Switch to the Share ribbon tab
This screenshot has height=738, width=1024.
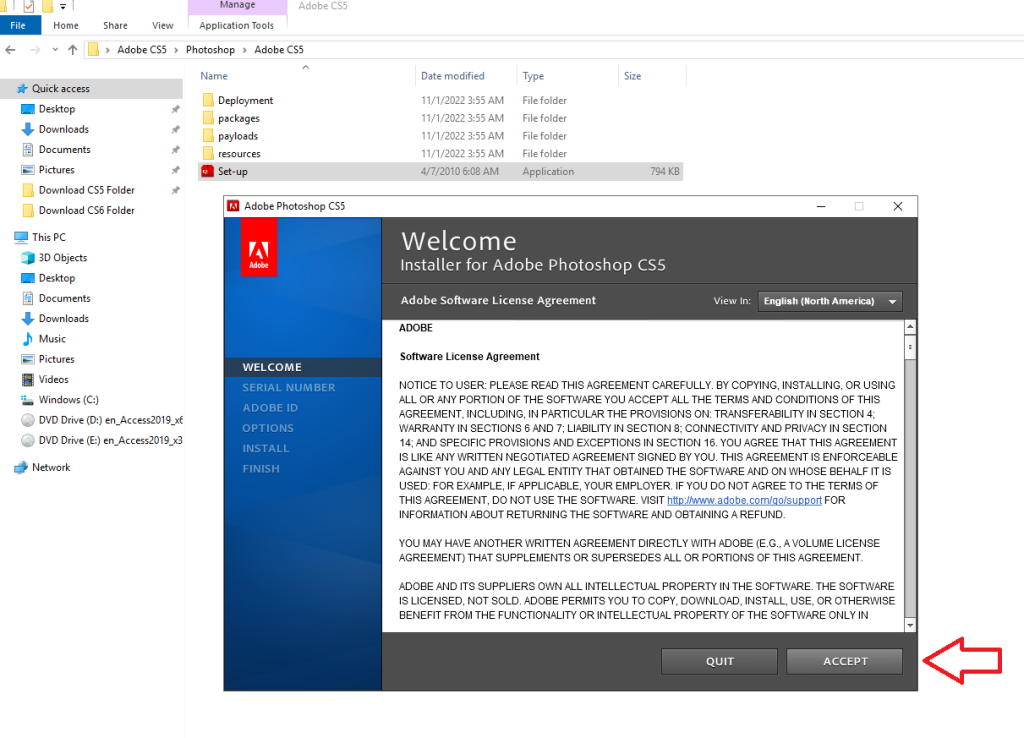pos(116,25)
